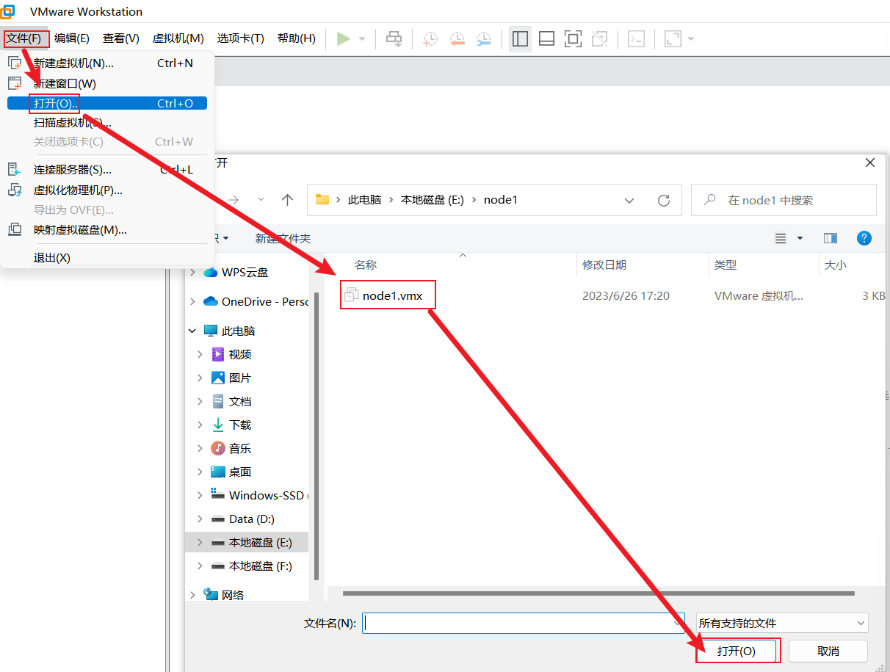The image size is (890, 672).
Task: Click the green power-on play icon
Action: point(343,39)
